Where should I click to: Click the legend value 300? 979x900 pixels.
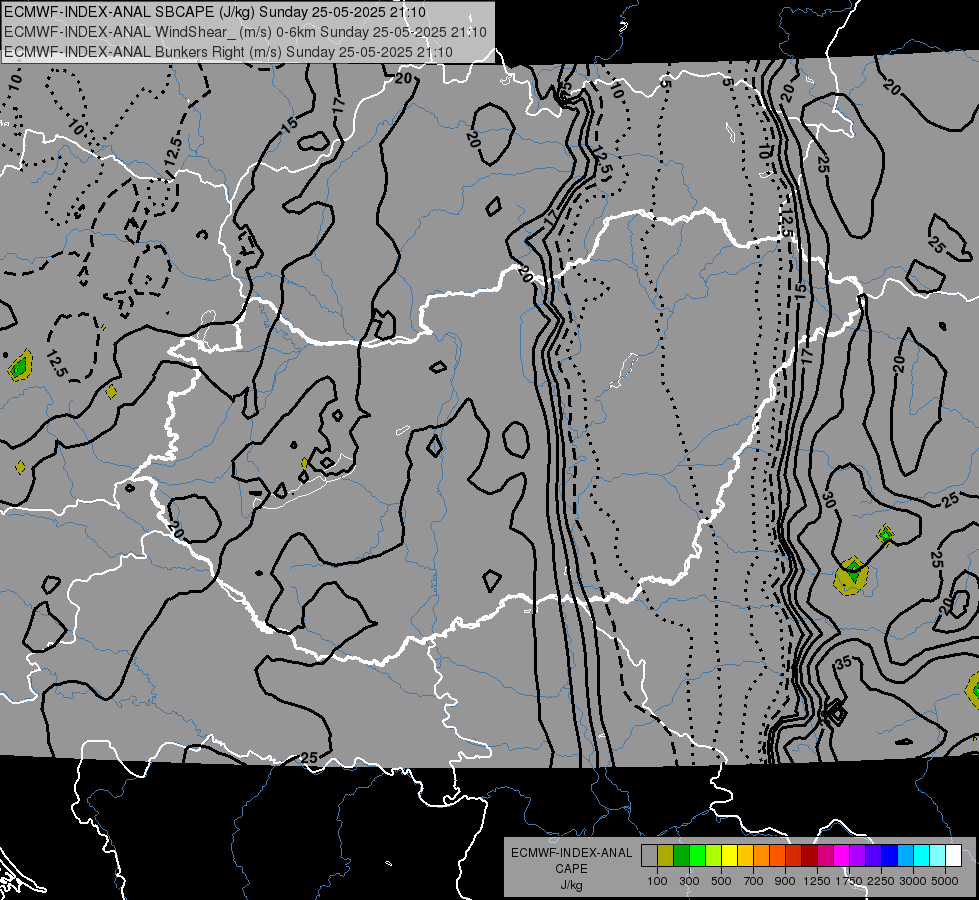pyautogui.click(x=689, y=881)
